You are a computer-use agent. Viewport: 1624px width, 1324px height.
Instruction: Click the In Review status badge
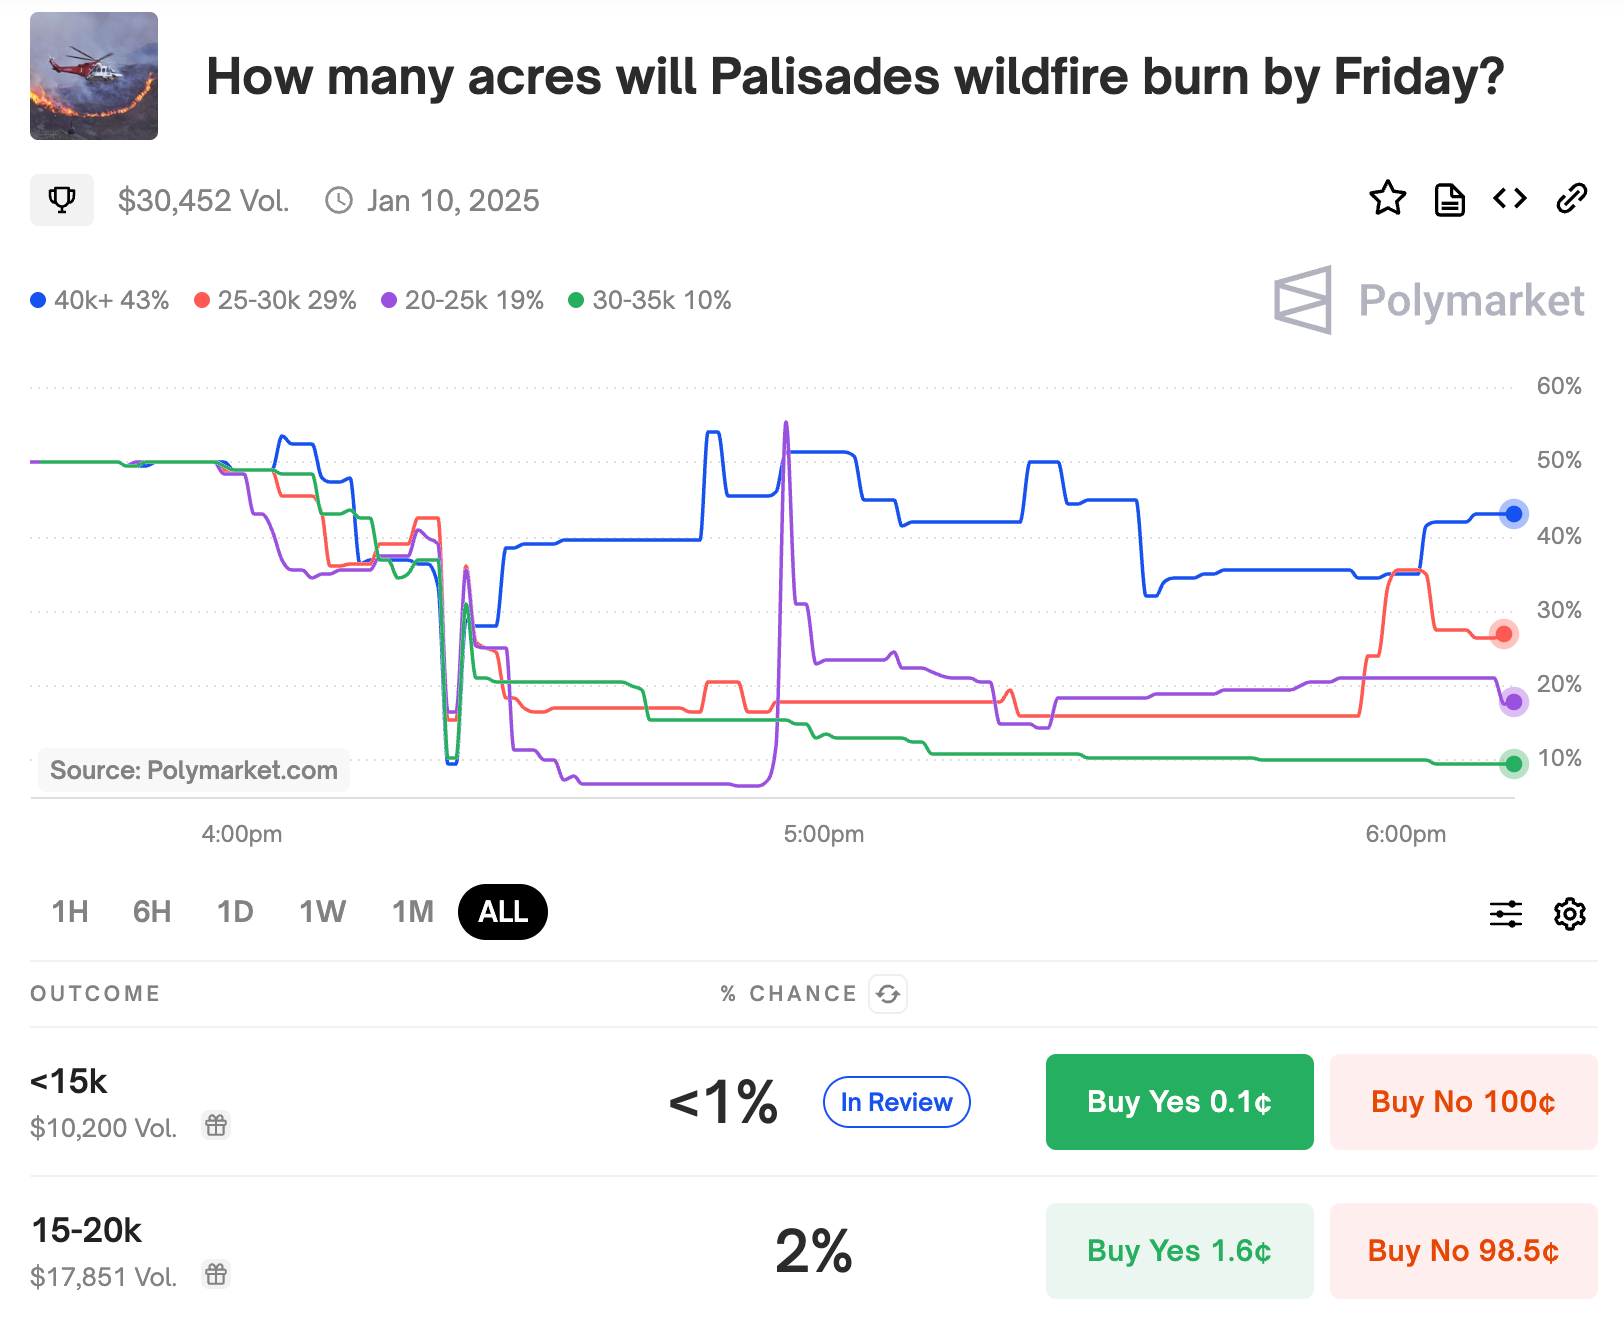tap(895, 1101)
